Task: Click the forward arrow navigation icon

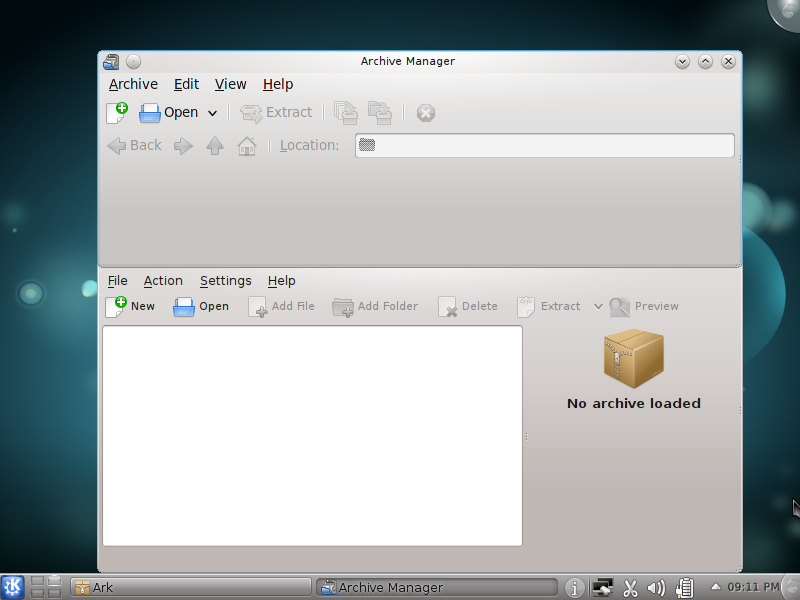Action: click(183, 146)
